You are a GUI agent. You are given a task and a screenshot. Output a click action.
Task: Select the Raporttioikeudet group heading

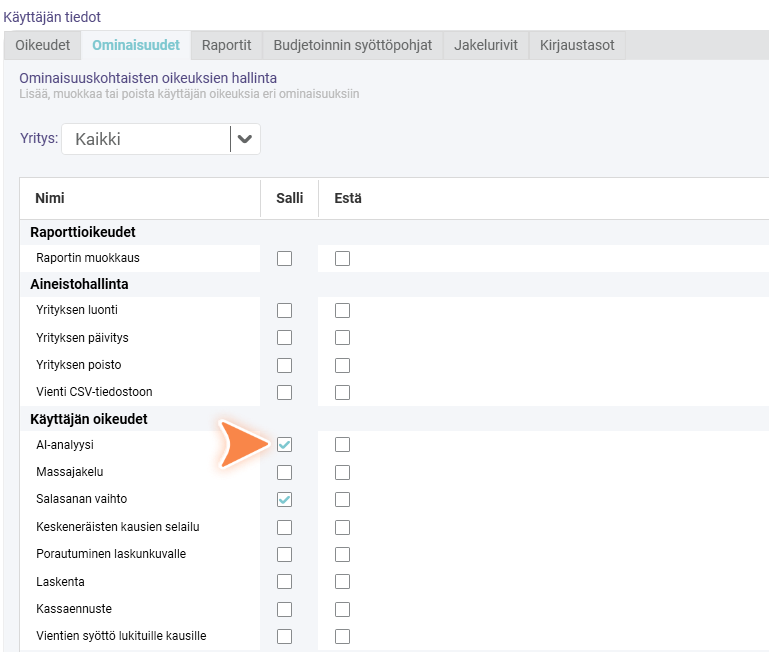pos(83,232)
